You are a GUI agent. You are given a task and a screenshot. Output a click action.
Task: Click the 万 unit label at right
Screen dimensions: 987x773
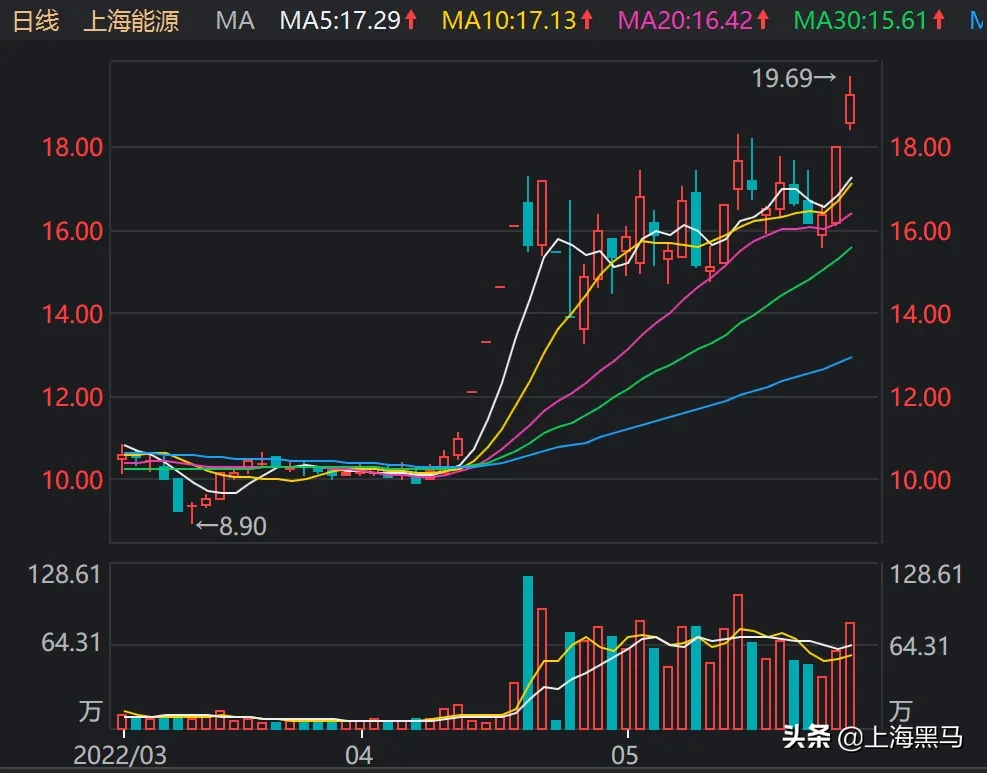pos(900,711)
